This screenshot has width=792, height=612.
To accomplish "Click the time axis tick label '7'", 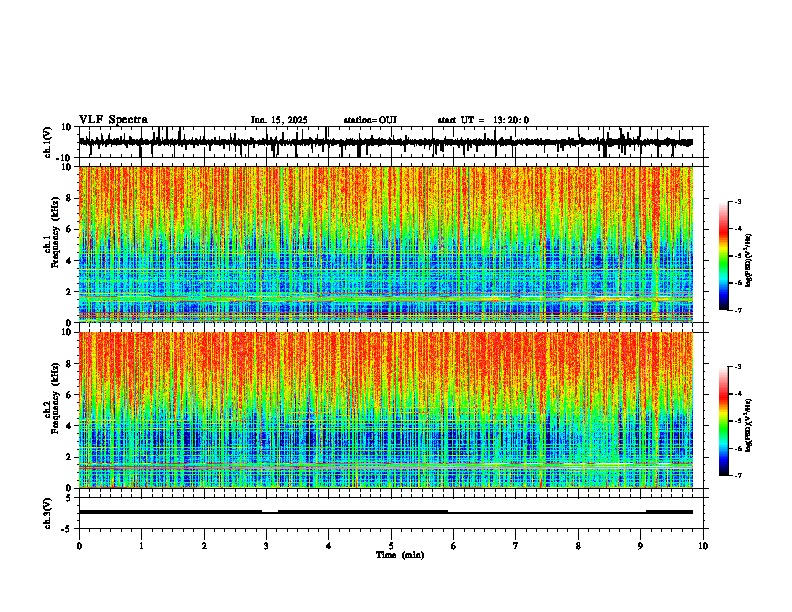I will click(516, 546).
